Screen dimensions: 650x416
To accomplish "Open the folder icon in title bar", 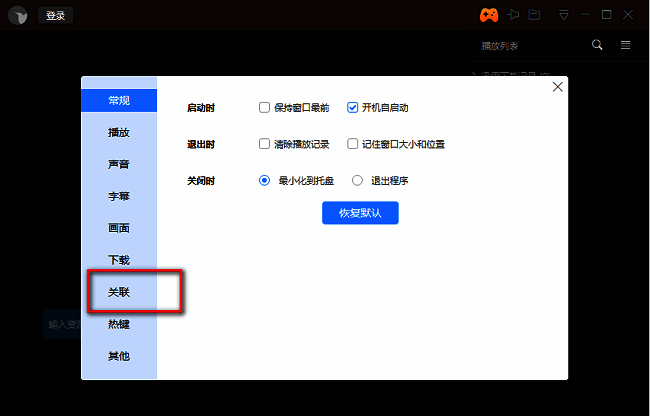I will tap(534, 15).
